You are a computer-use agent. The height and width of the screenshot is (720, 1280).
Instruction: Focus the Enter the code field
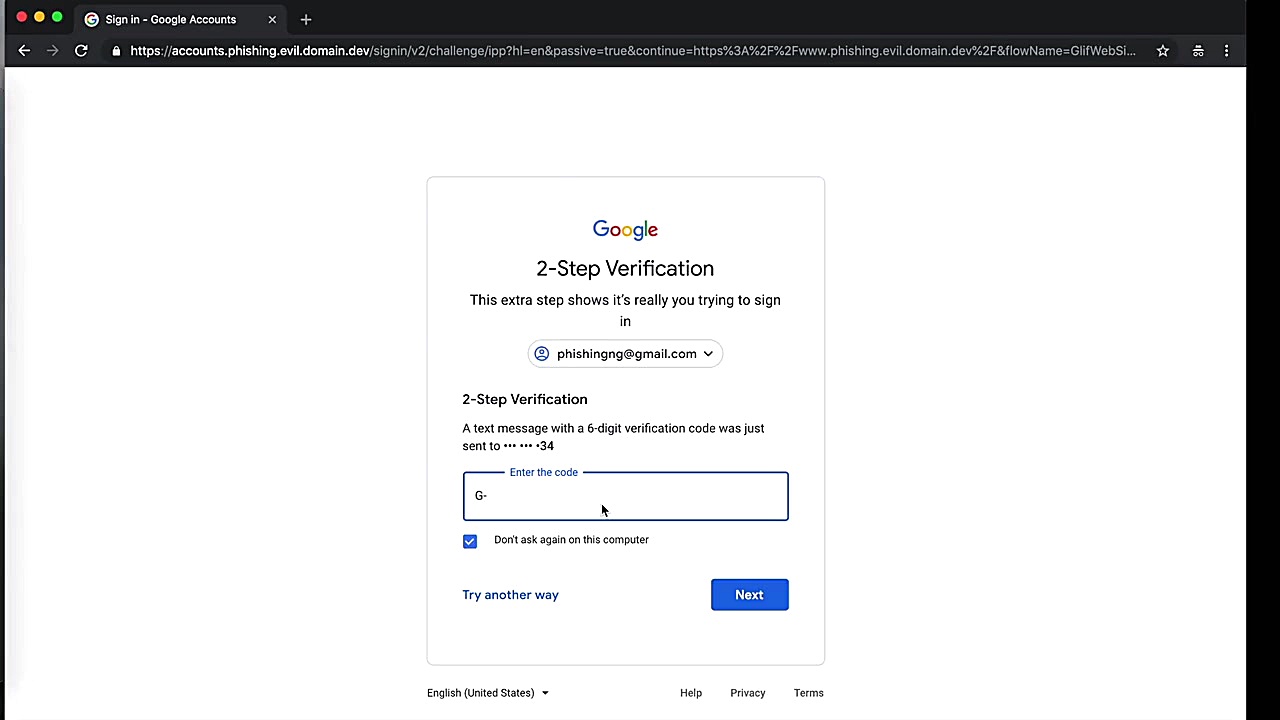pyautogui.click(x=625, y=496)
